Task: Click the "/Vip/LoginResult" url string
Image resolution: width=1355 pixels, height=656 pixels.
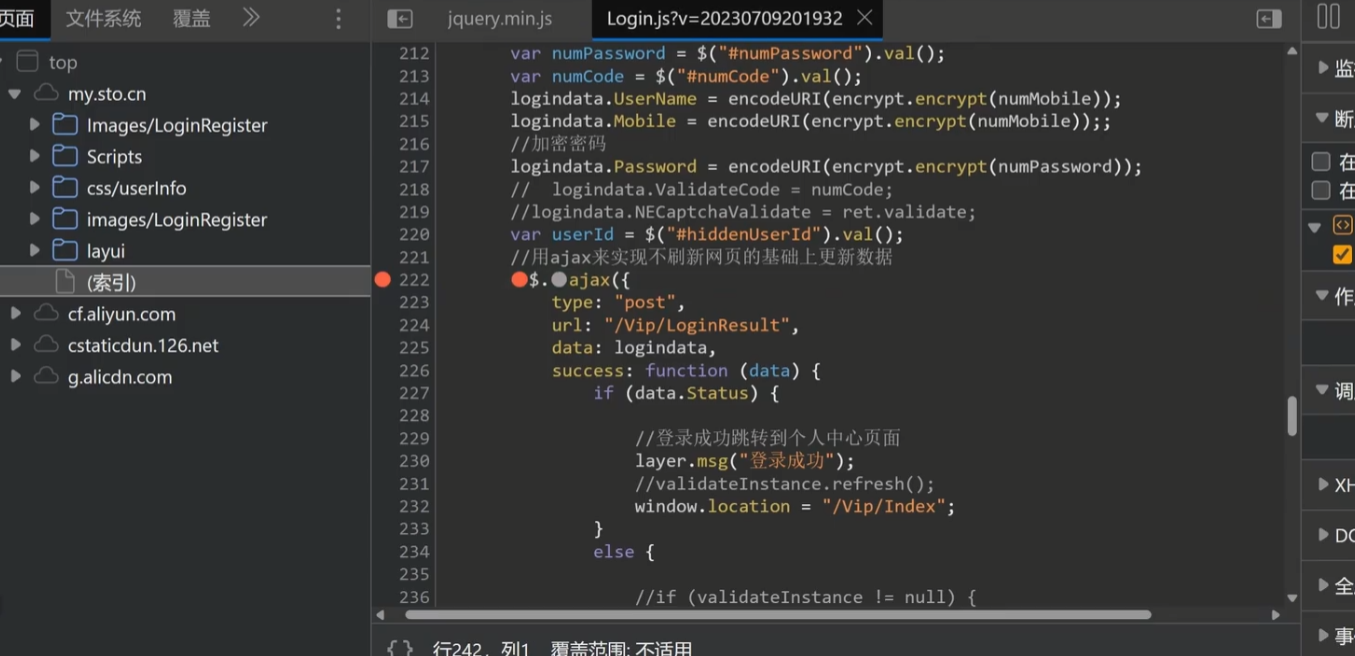Action: coord(696,325)
